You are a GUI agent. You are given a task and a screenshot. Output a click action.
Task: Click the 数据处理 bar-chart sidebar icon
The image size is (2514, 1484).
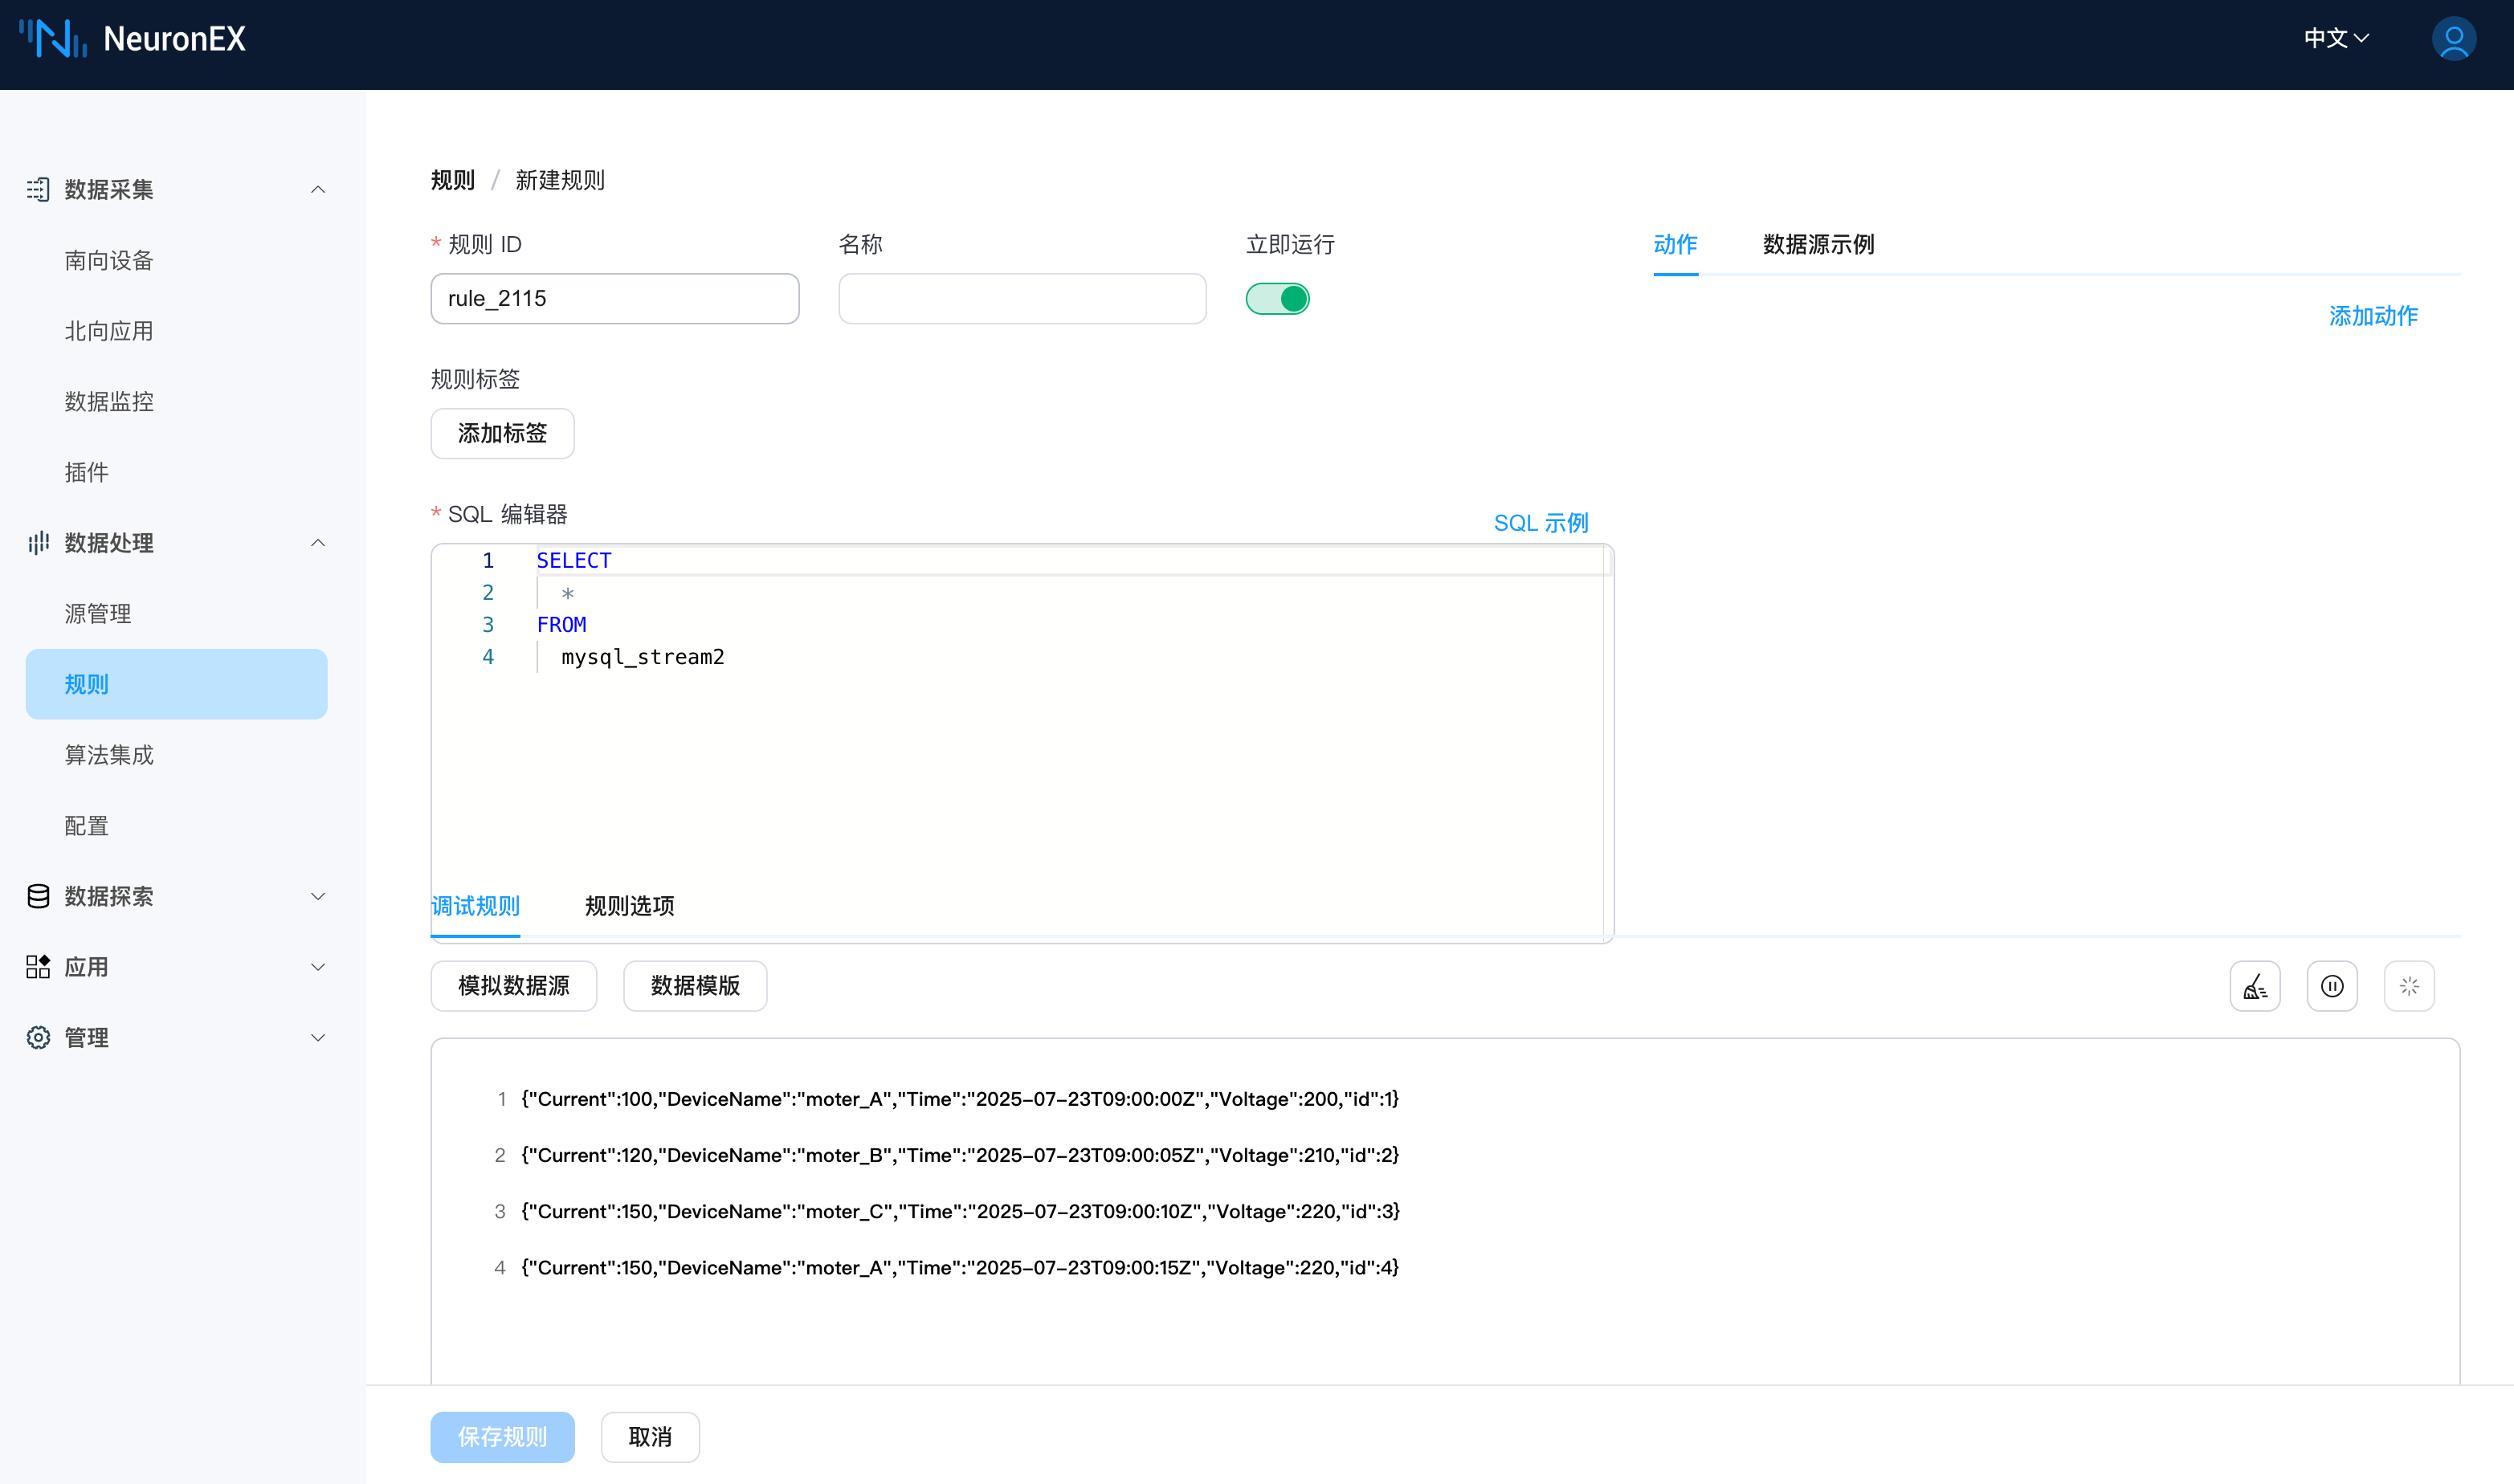(x=38, y=543)
